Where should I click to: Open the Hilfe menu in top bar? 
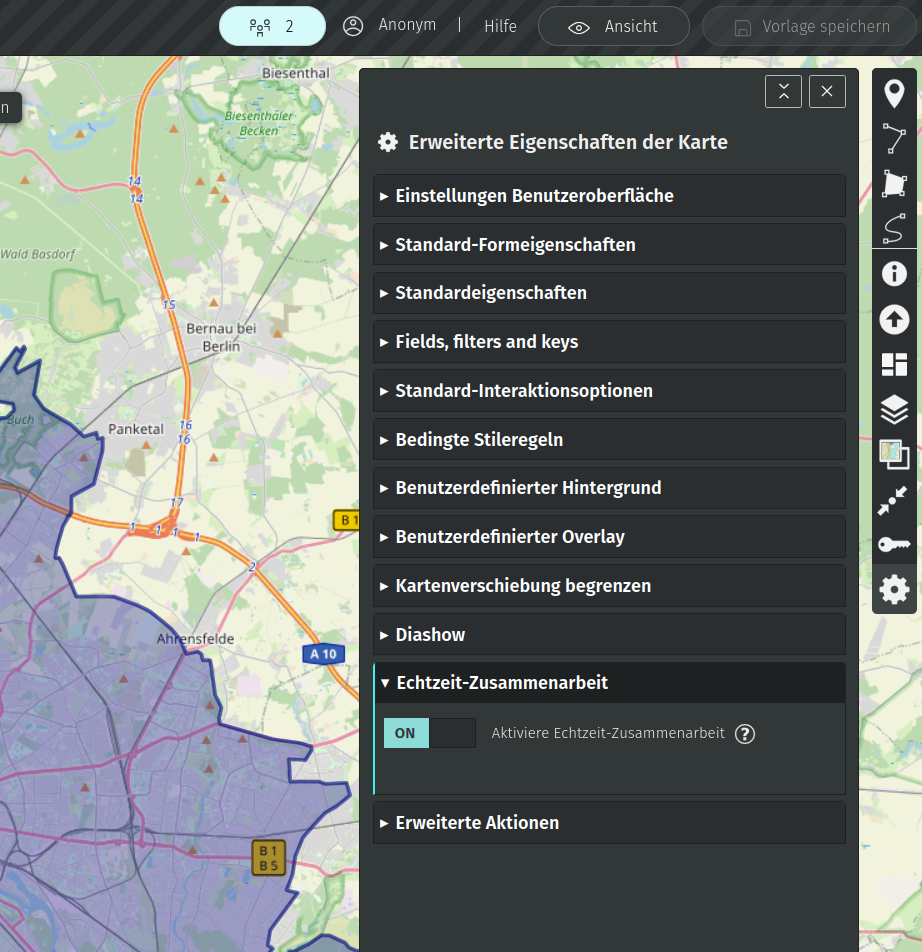500,27
